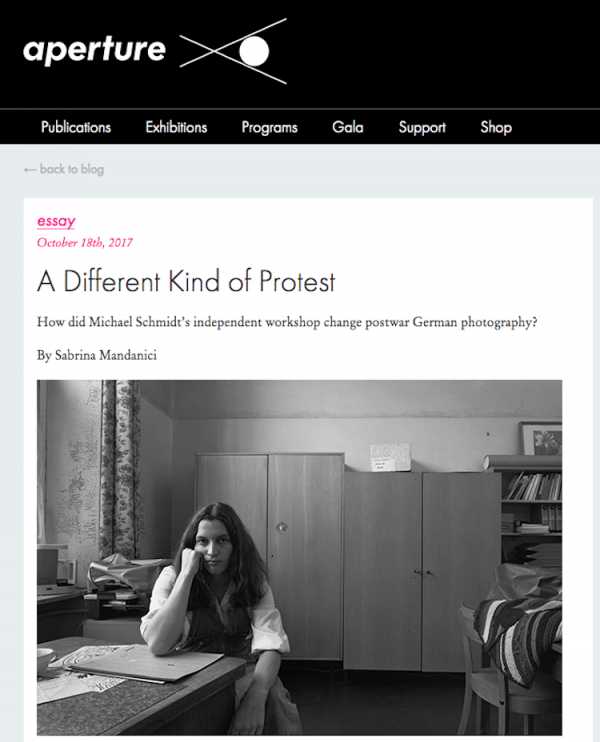Go to the Exhibitions section
The width and height of the screenshot is (600, 742).
(x=176, y=127)
